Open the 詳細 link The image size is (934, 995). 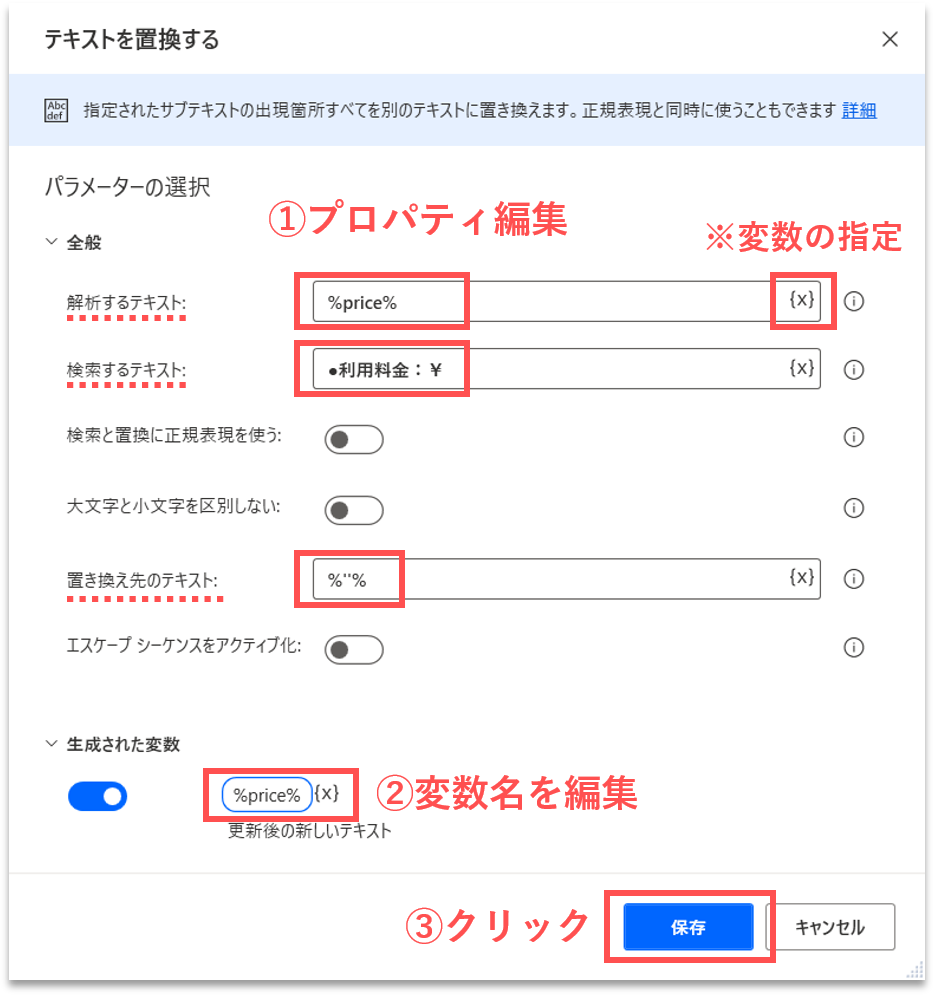[x=859, y=110]
